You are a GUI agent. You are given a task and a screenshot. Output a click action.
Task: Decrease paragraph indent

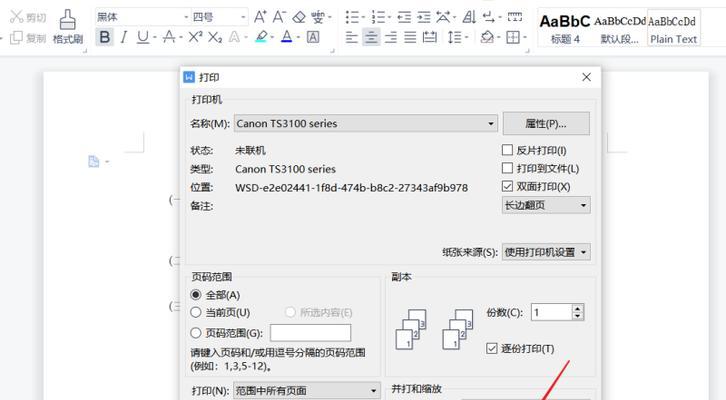[404, 18]
